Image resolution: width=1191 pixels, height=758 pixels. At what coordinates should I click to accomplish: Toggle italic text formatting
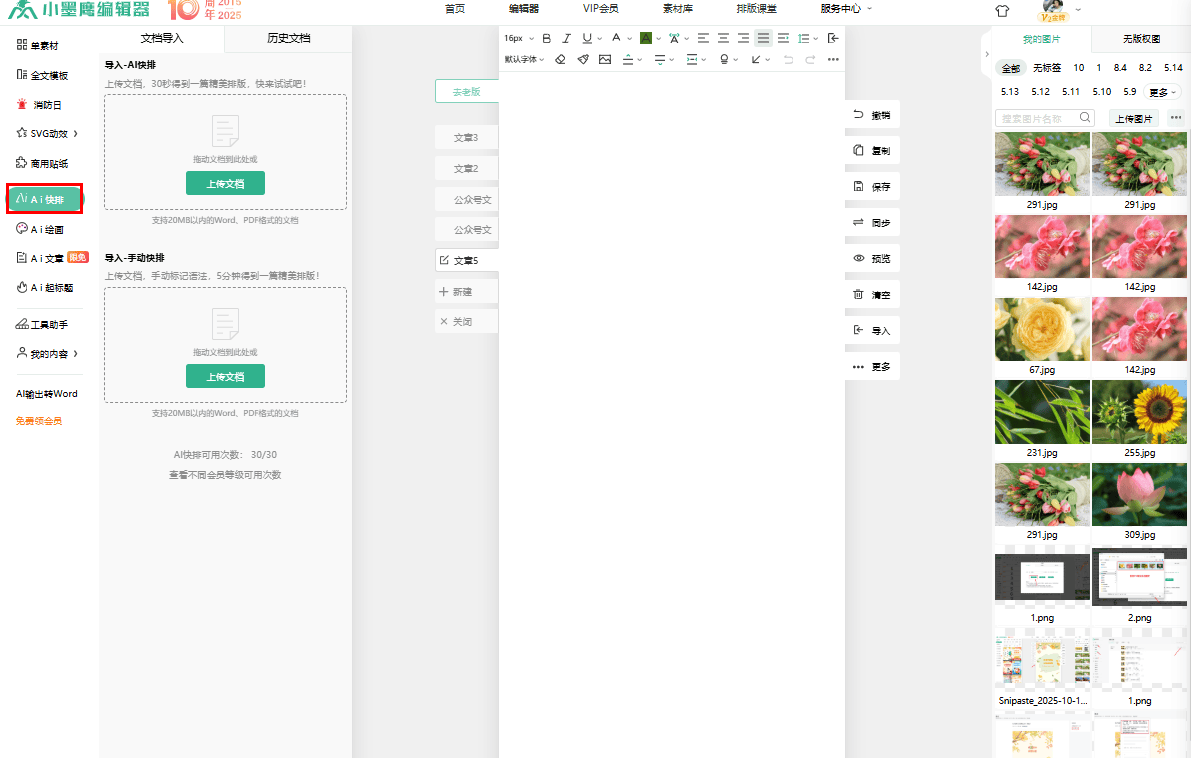click(x=566, y=38)
